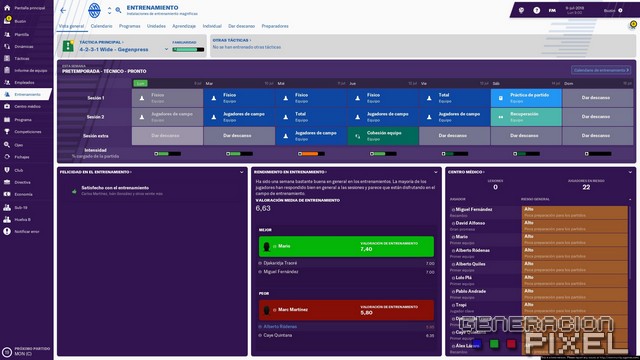
Task: Toggle the club switcher up/down arrows
Action: pos(109,10)
